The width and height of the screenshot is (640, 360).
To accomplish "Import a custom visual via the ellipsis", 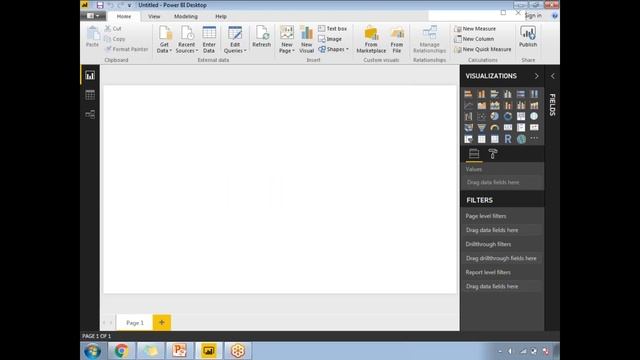I will pyautogui.click(x=534, y=138).
